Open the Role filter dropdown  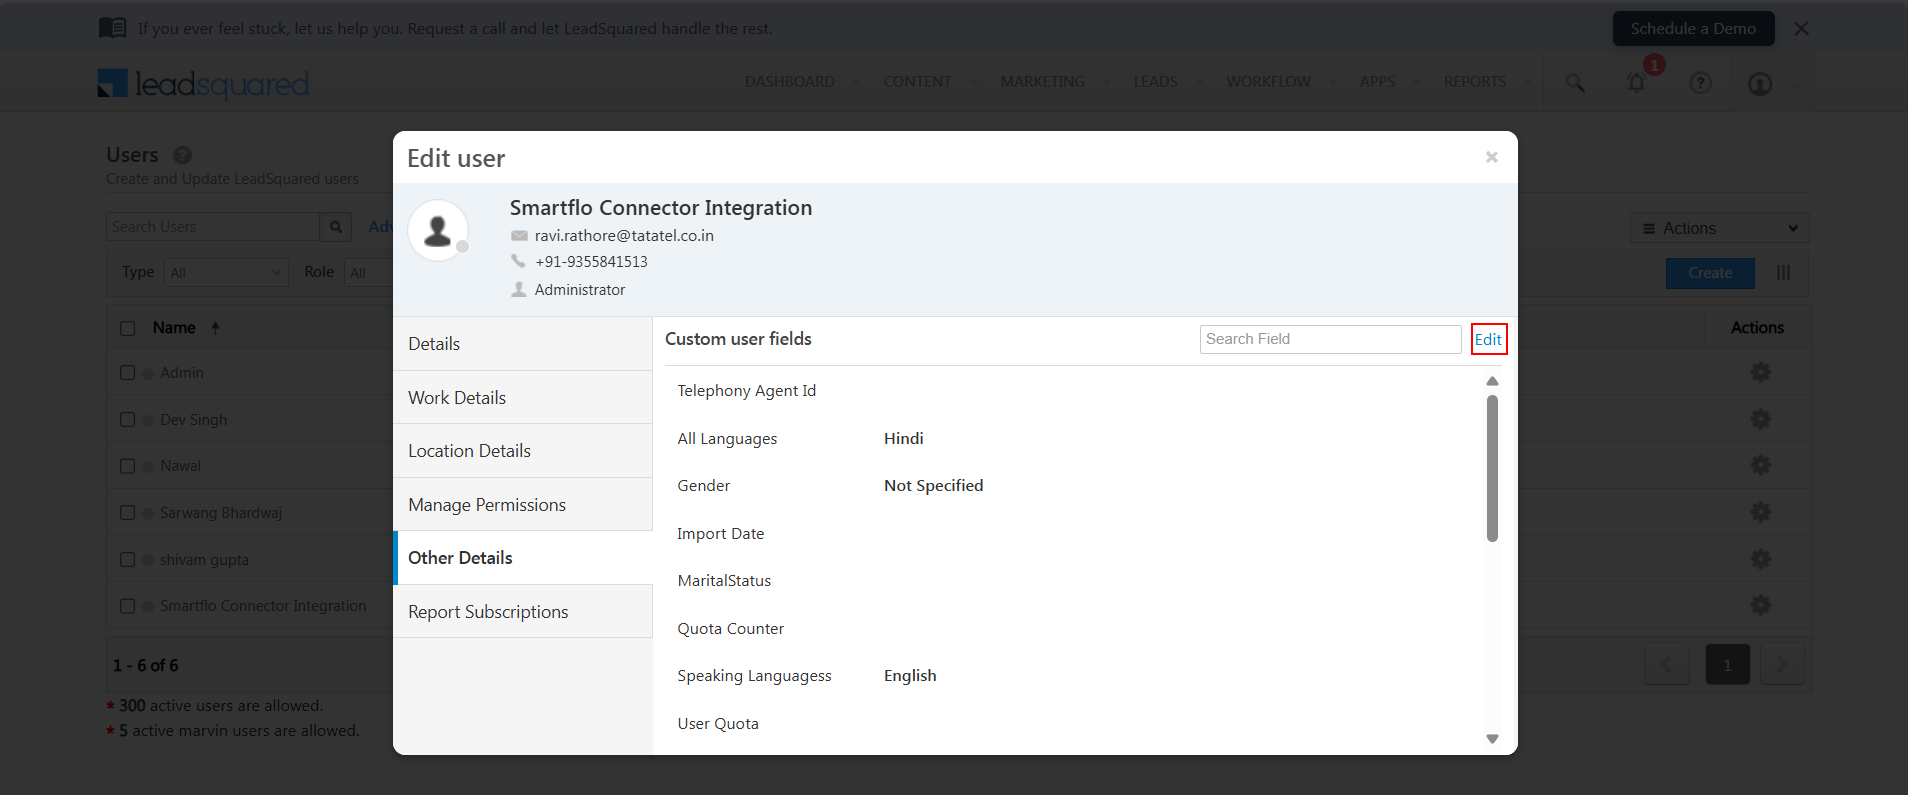[x=369, y=273]
